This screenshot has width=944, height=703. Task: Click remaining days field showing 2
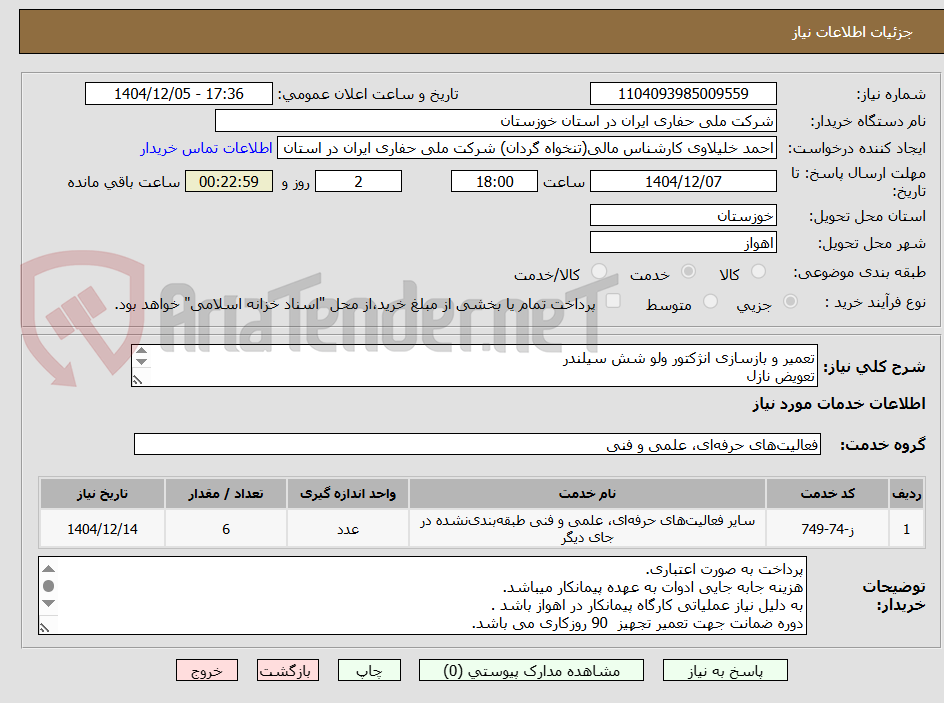tap(358, 181)
